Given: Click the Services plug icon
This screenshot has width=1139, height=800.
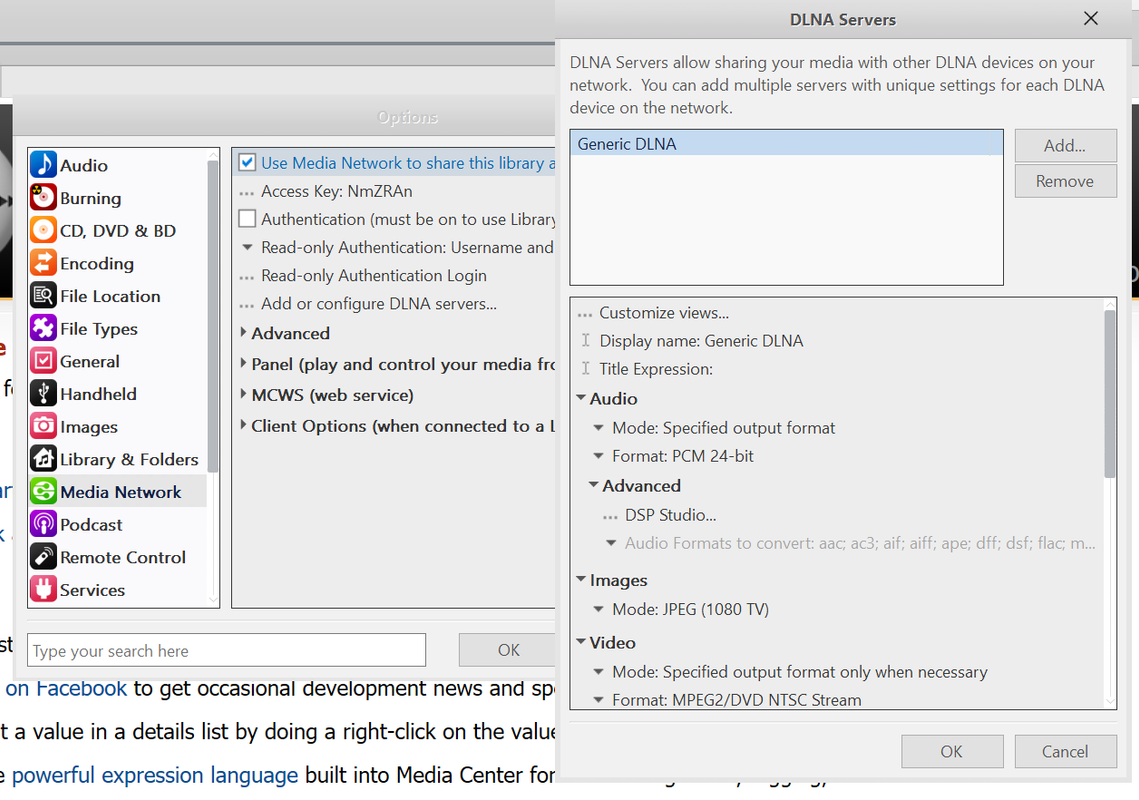Looking at the screenshot, I should coord(43,589).
